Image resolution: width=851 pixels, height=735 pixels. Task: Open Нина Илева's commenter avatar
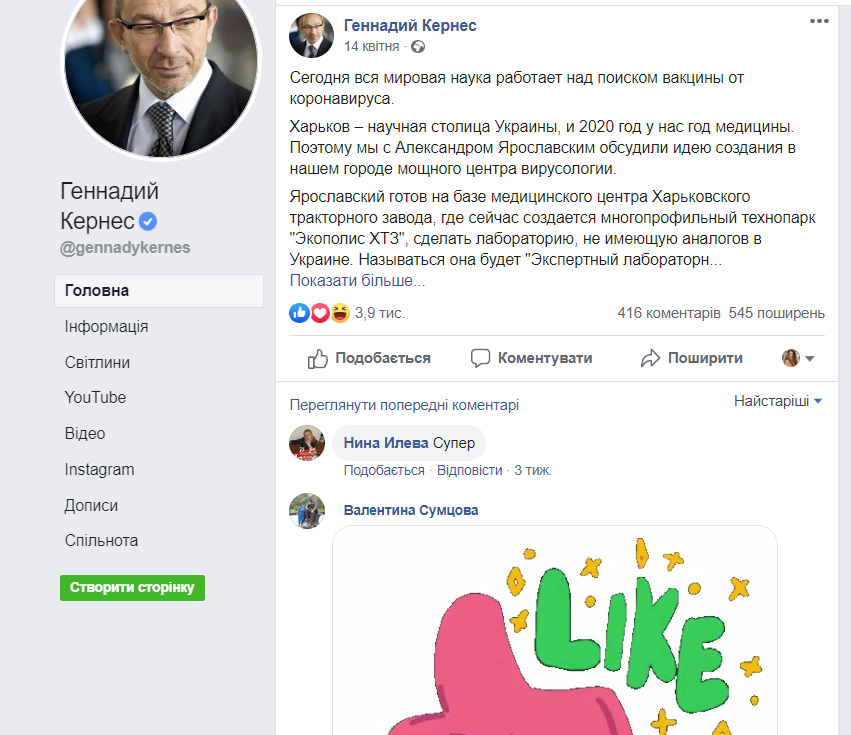307,444
